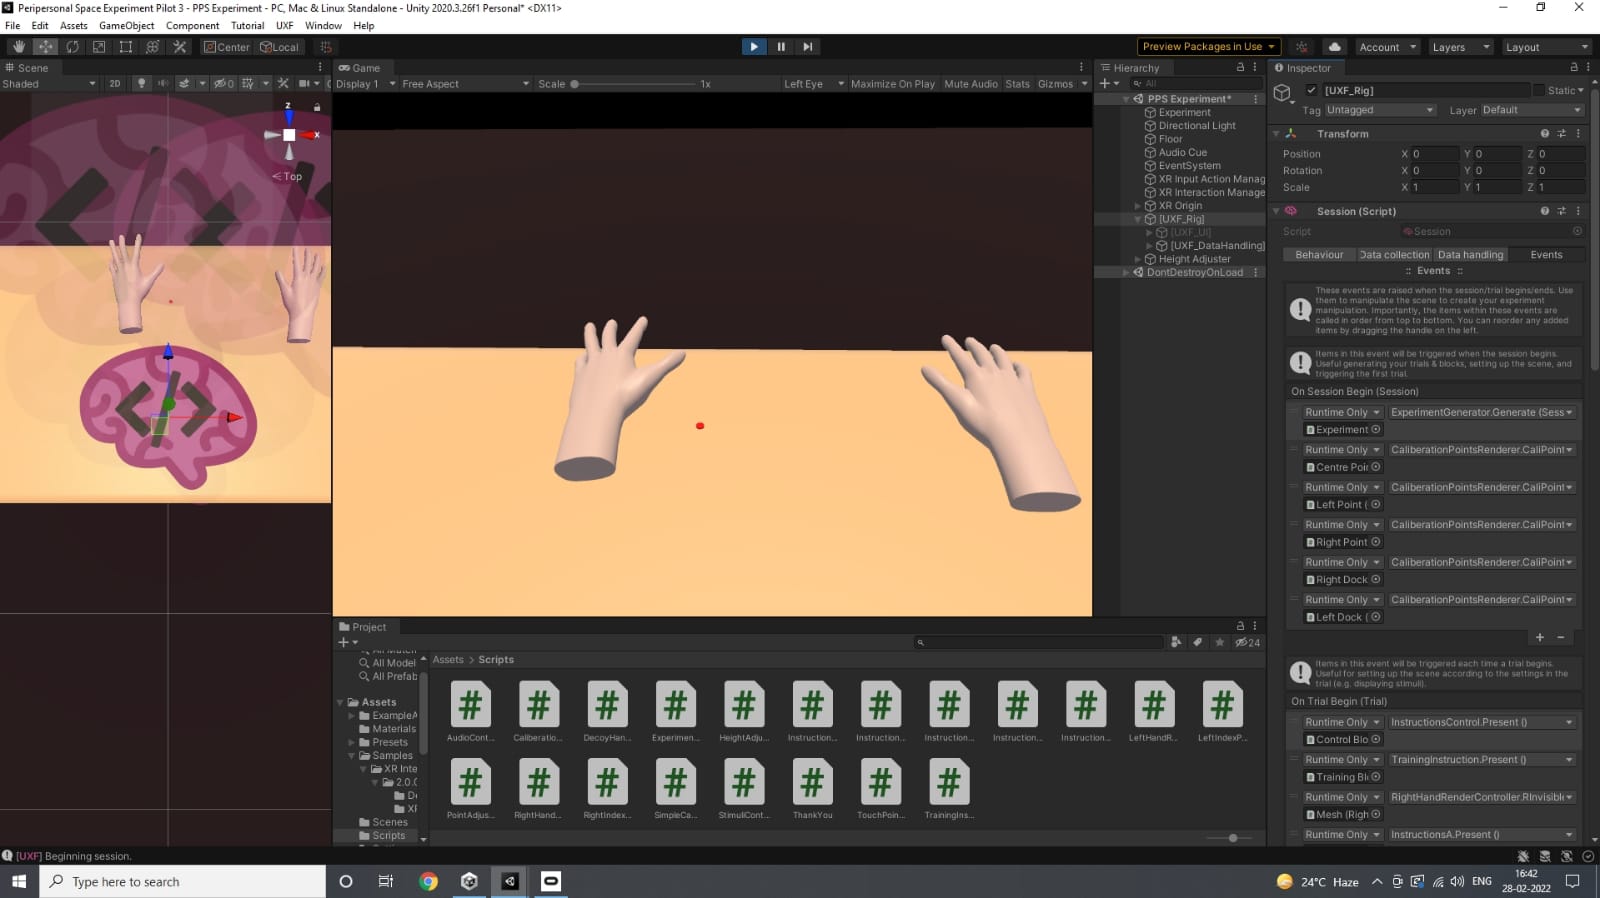Open the Layers dropdown

click(x=1460, y=47)
